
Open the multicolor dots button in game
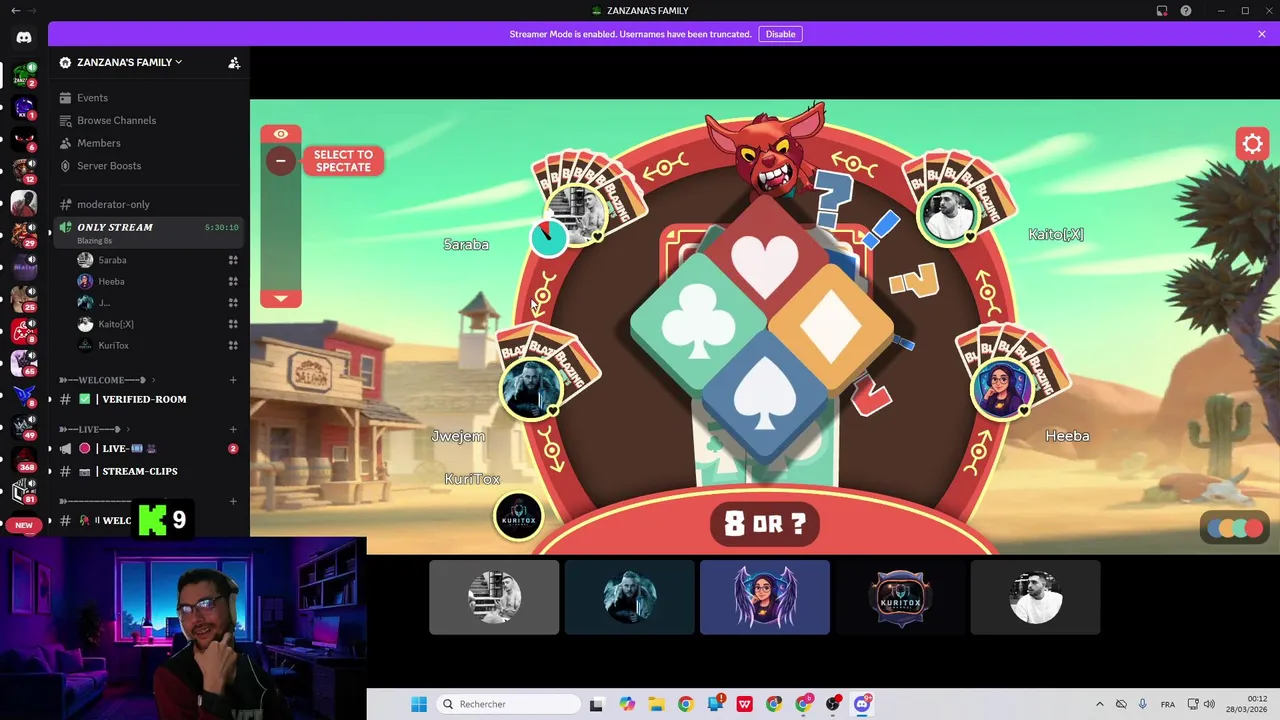tap(1235, 528)
